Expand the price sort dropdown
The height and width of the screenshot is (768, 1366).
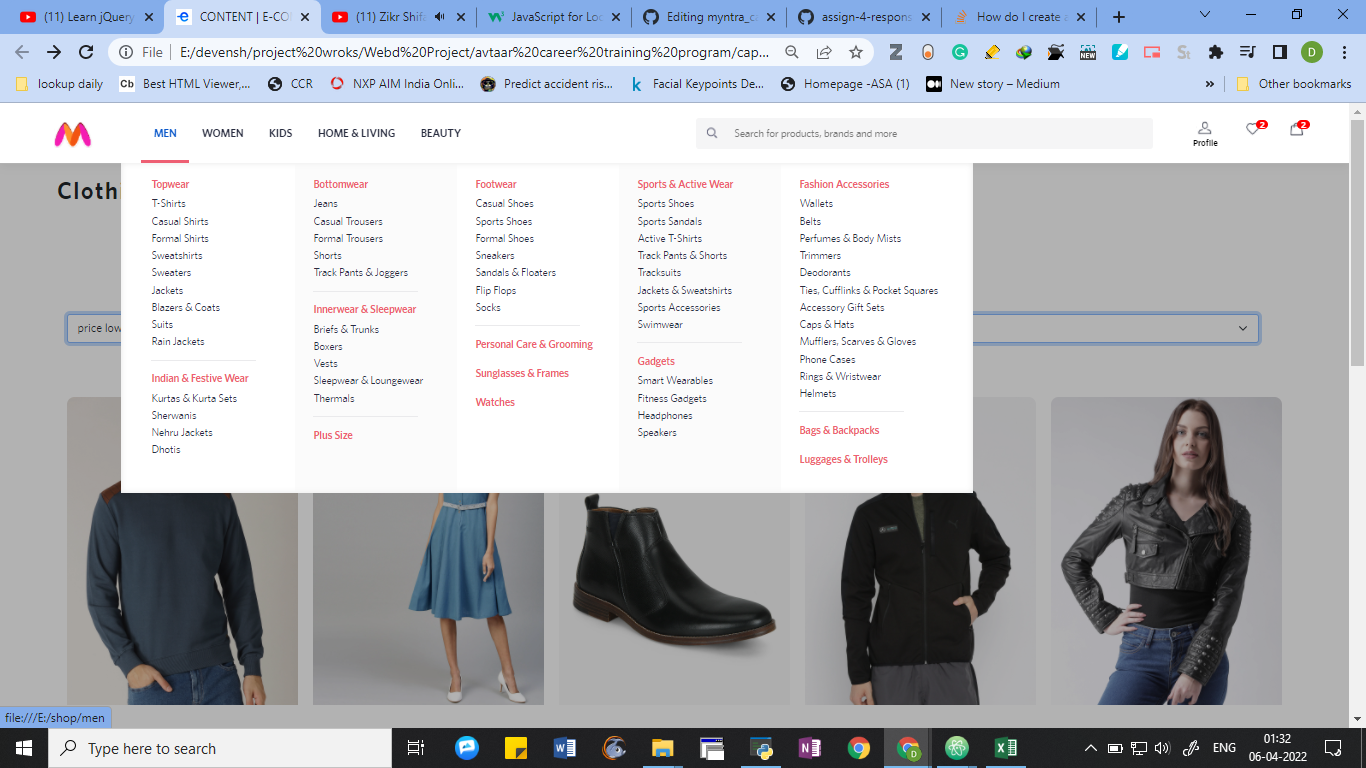pos(1241,327)
